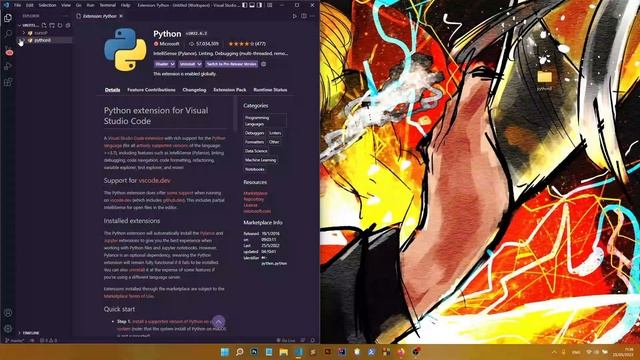
Task: Open the Selection menu
Action: pos(47,5)
